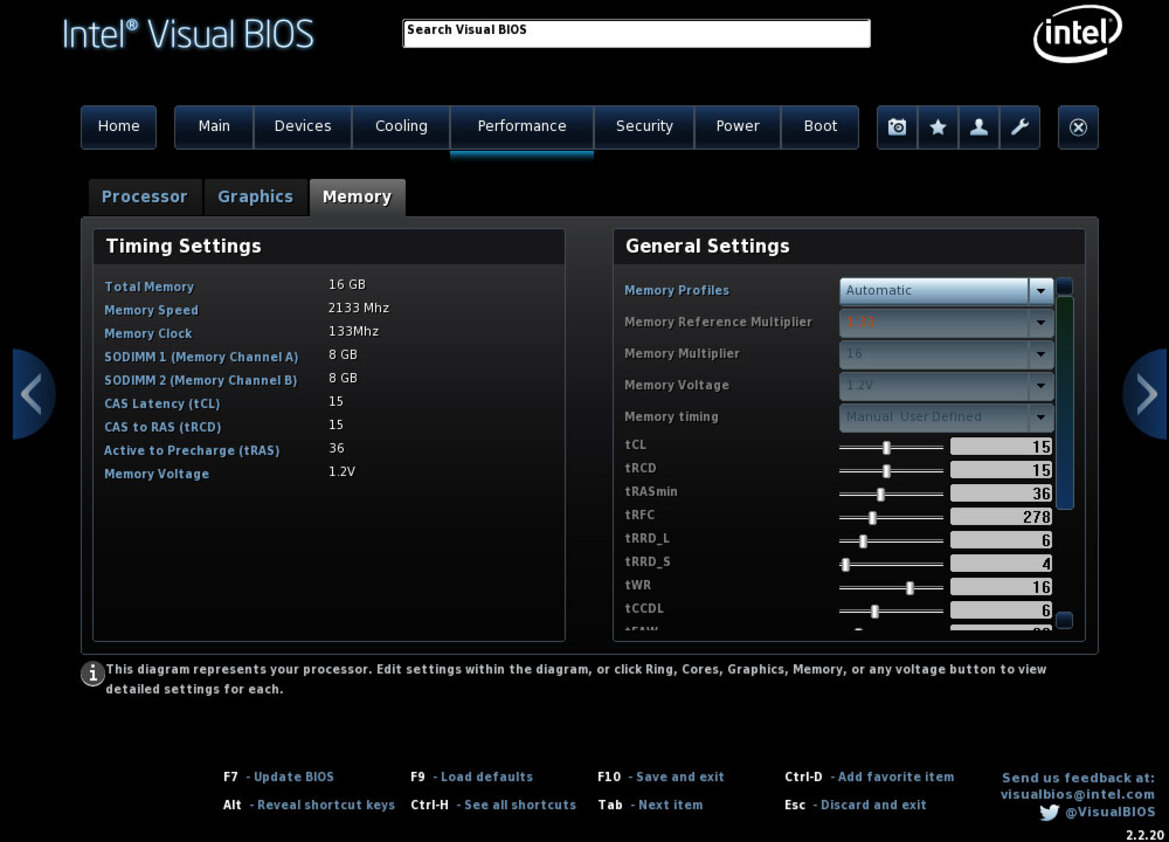Viewport: 1169px width, 842px height.
Task: Click the Save and exit link
Action: [680, 777]
